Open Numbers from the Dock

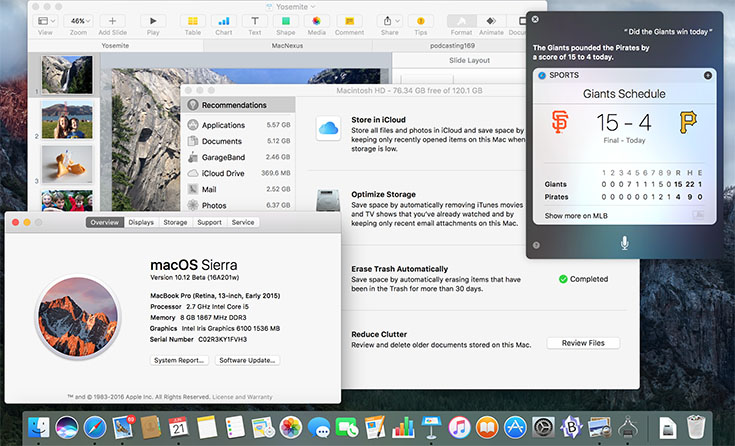(403, 427)
